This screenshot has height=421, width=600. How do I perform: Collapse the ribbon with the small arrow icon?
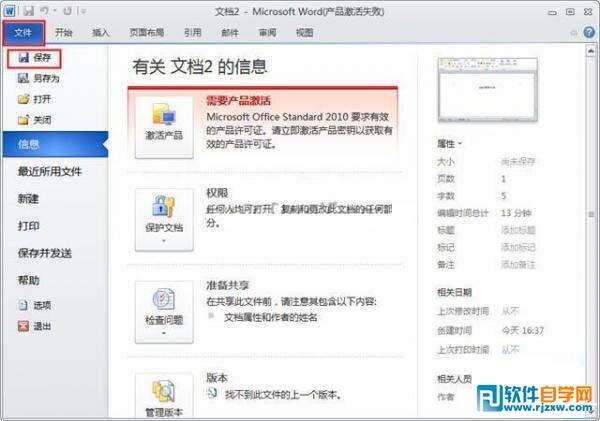[574, 33]
